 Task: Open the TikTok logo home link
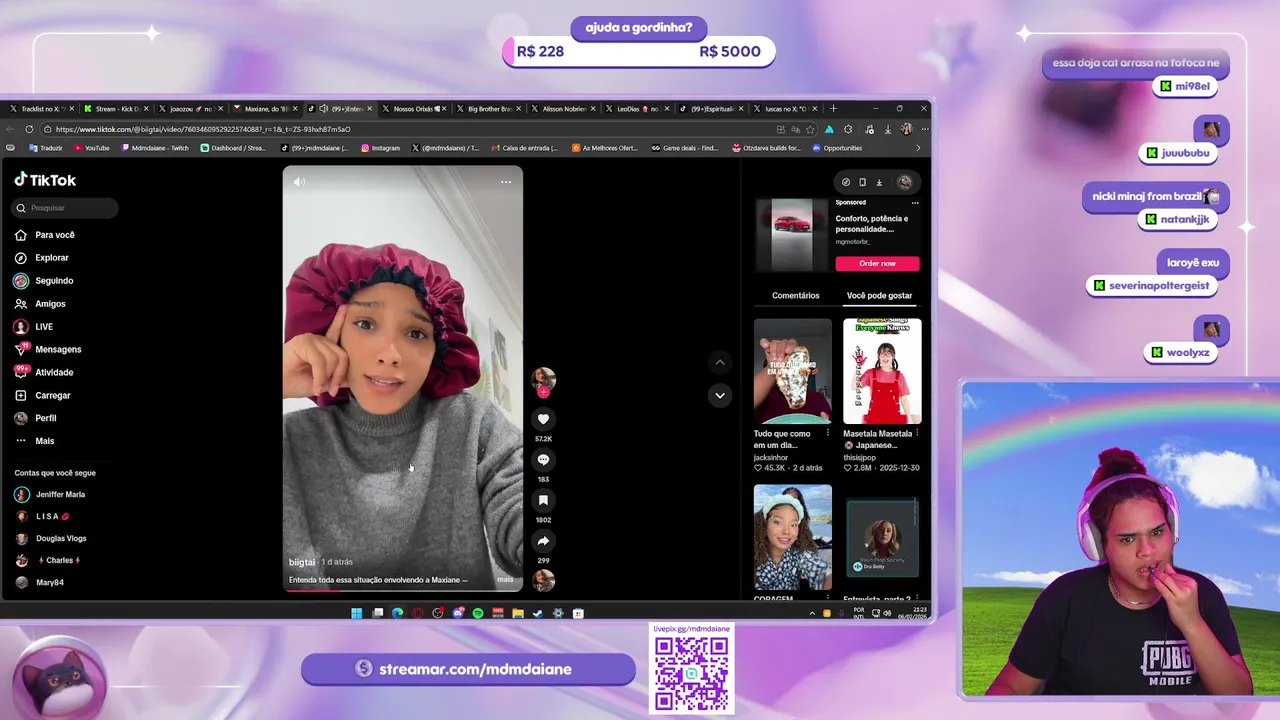coord(45,180)
